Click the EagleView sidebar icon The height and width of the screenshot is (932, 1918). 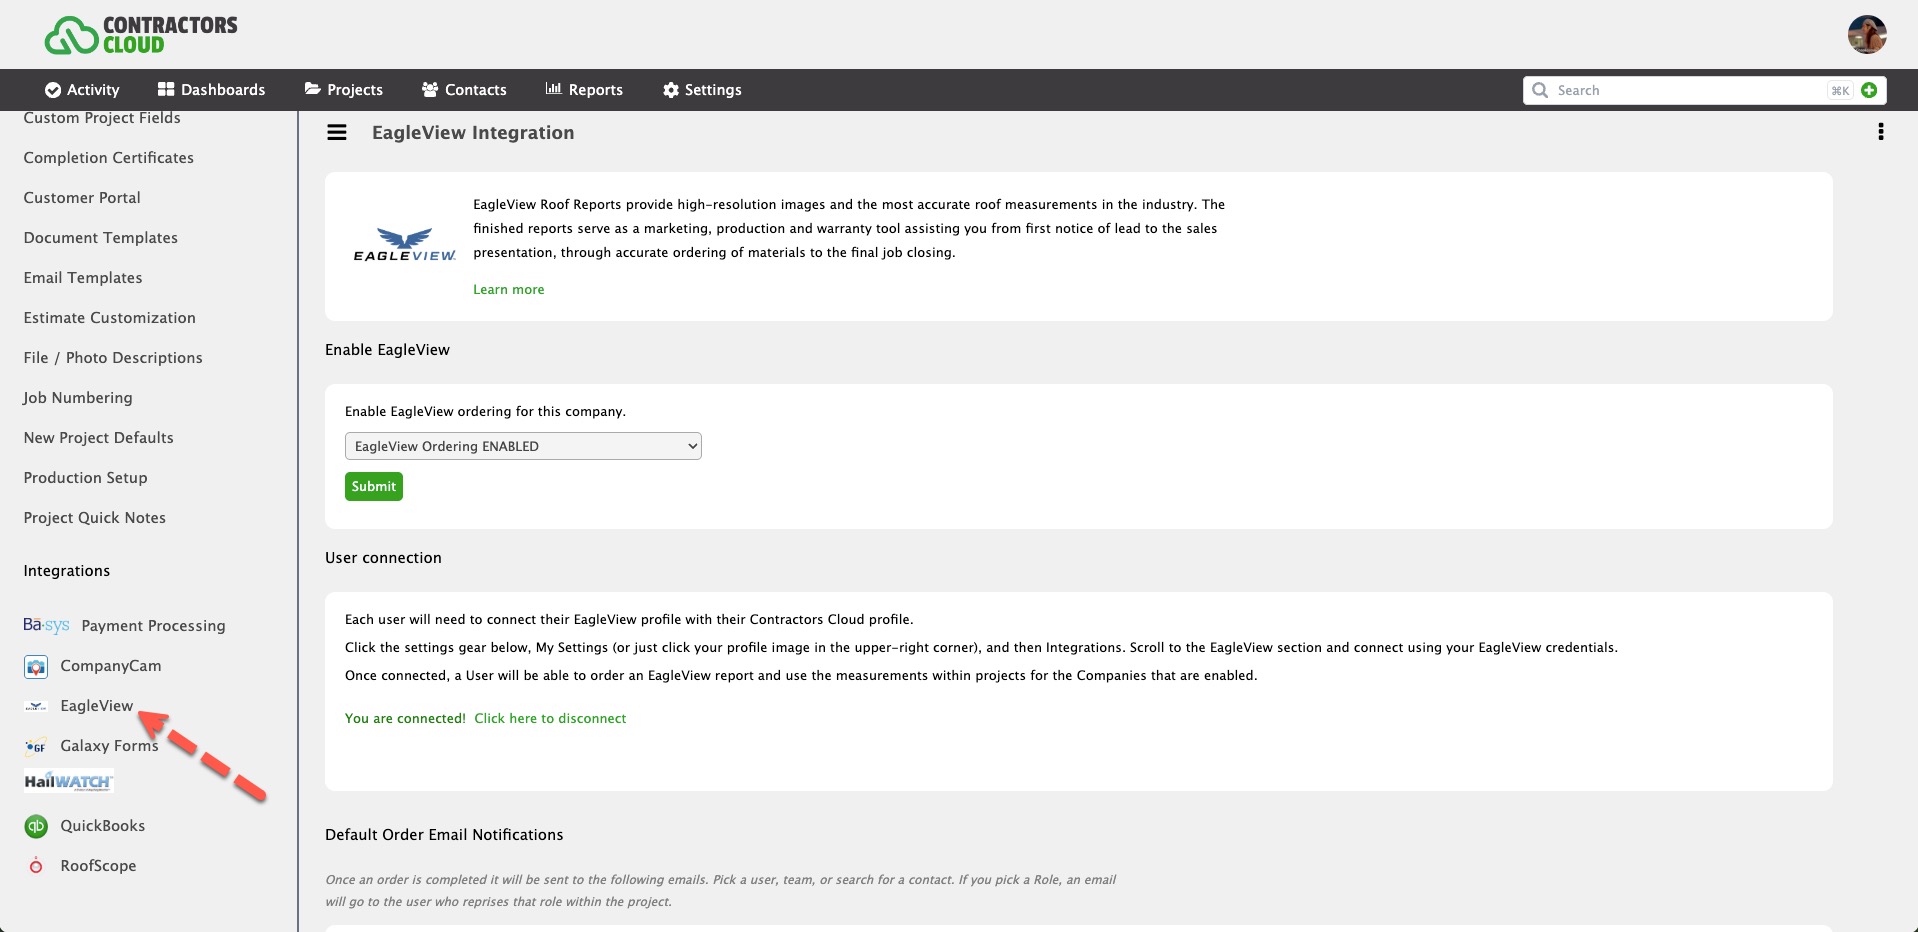click(x=36, y=706)
